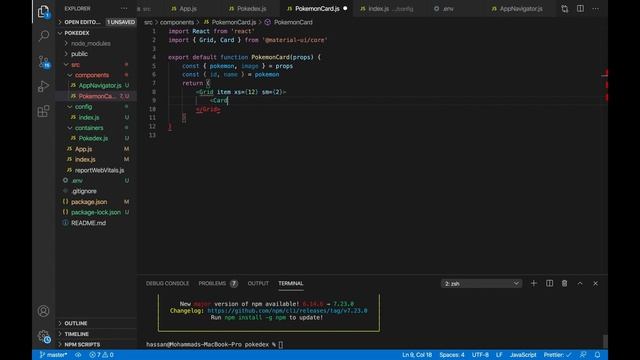Open the Extensions view
This screenshot has height=360, width=640.
pyautogui.click(x=43, y=111)
